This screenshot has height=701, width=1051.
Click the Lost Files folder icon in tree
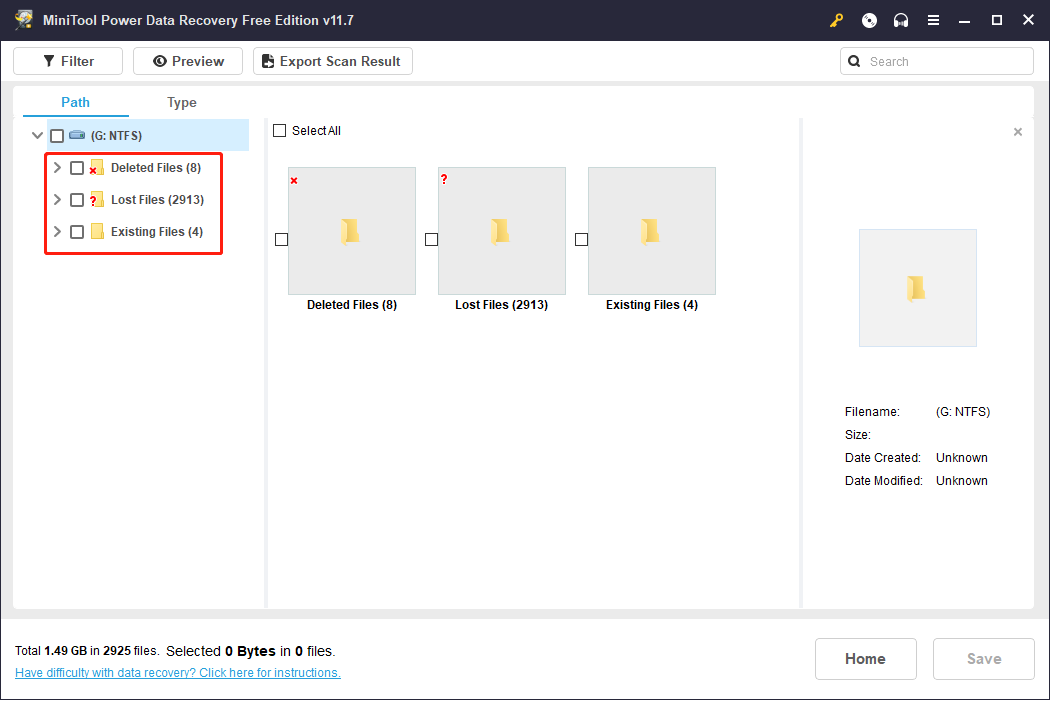point(97,200)
